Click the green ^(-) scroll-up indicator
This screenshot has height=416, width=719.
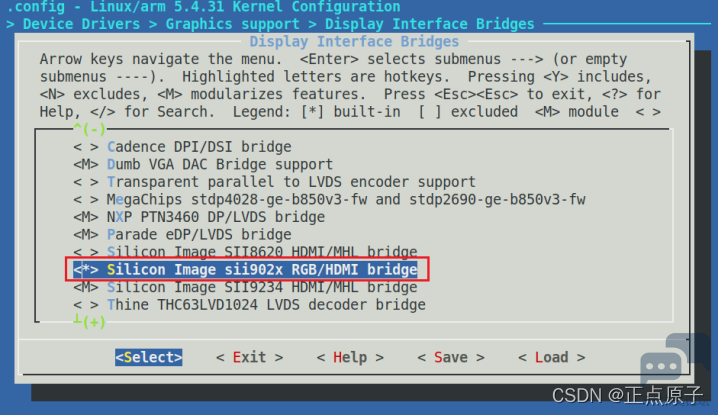point(89,129)
